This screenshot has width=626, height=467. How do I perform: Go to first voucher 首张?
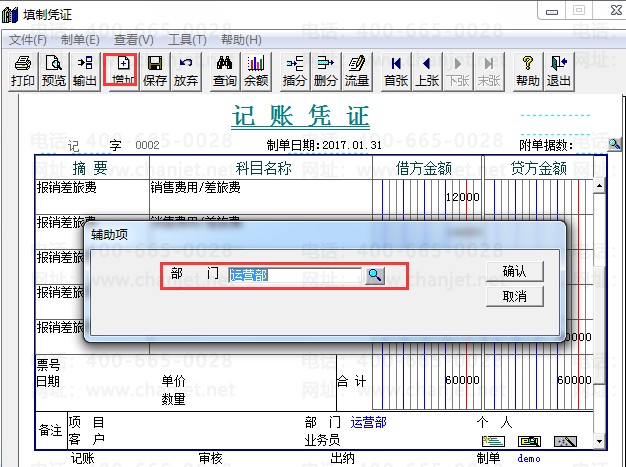pos(396,71)
